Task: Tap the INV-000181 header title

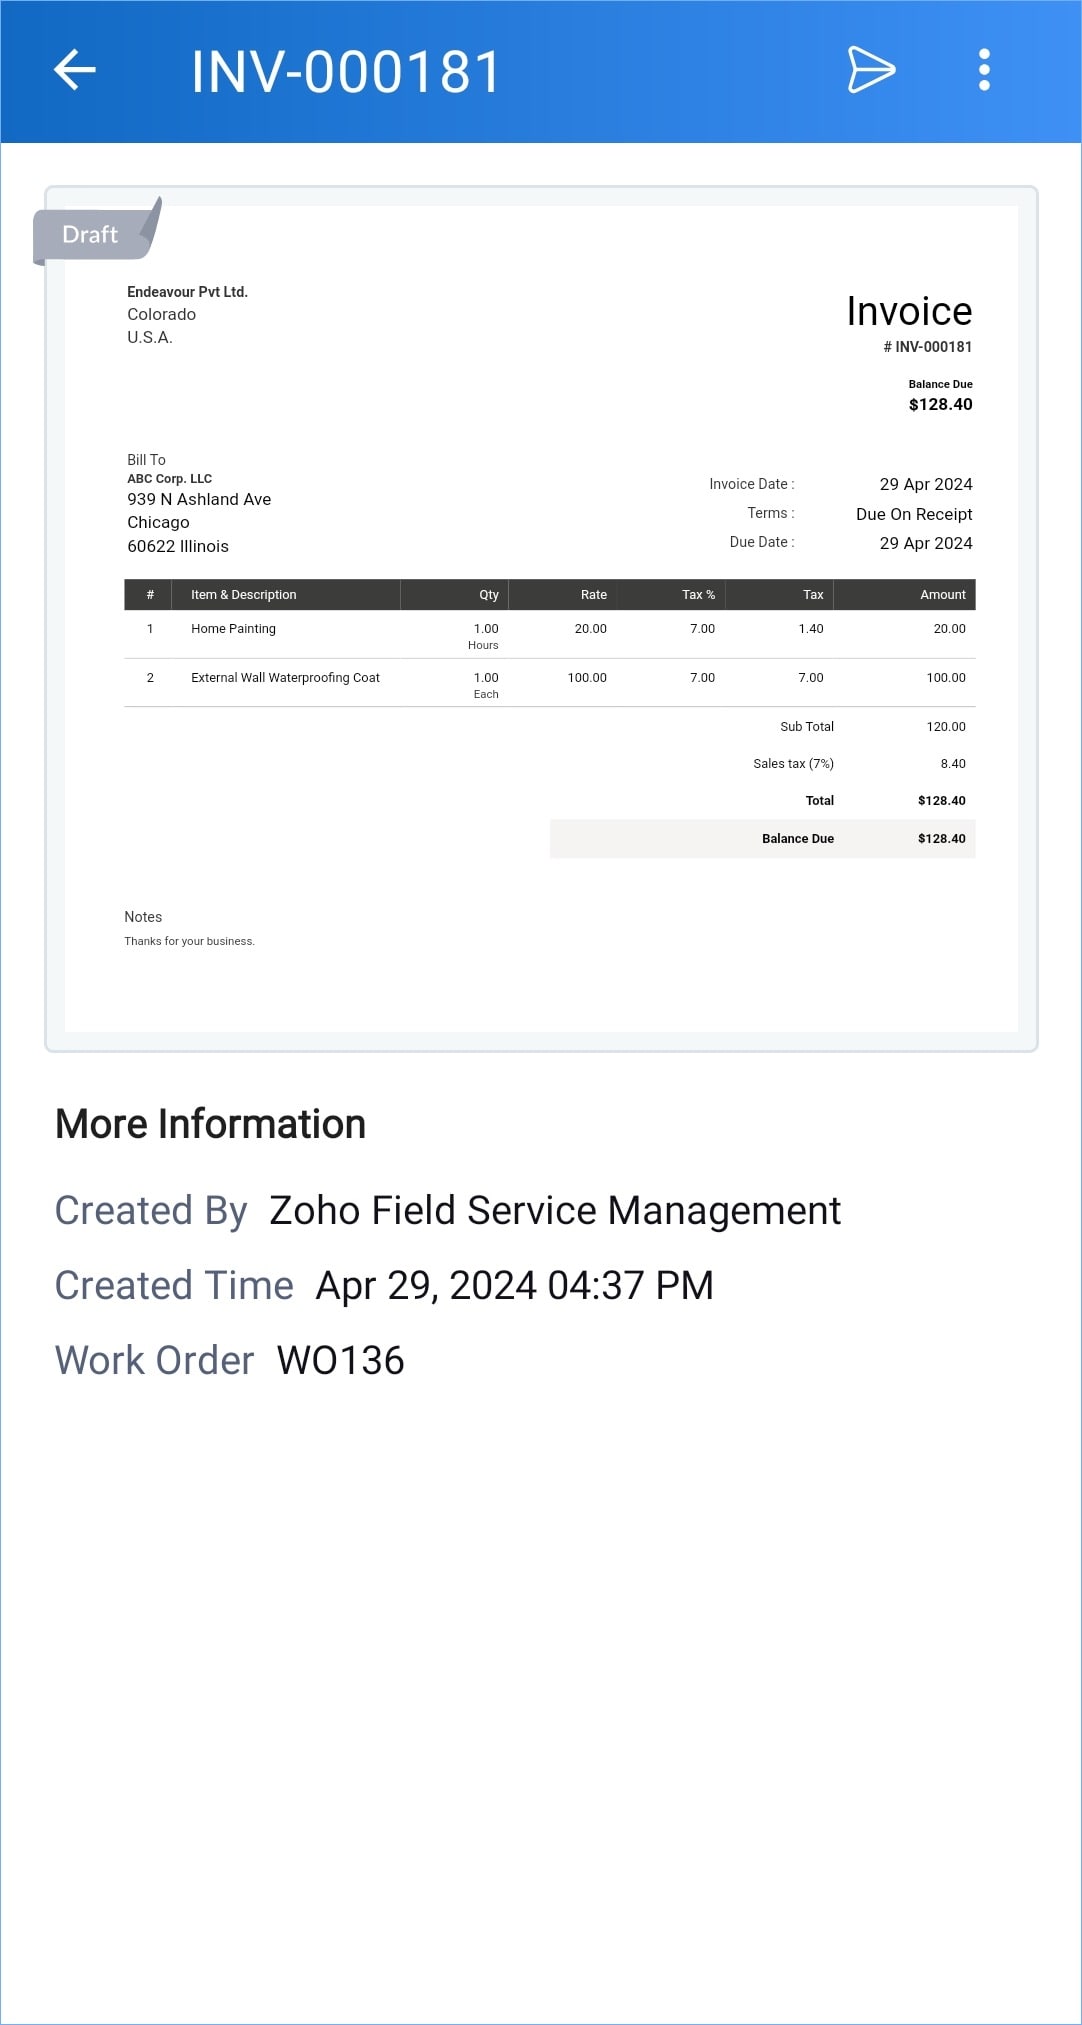Action: [346, 72]
